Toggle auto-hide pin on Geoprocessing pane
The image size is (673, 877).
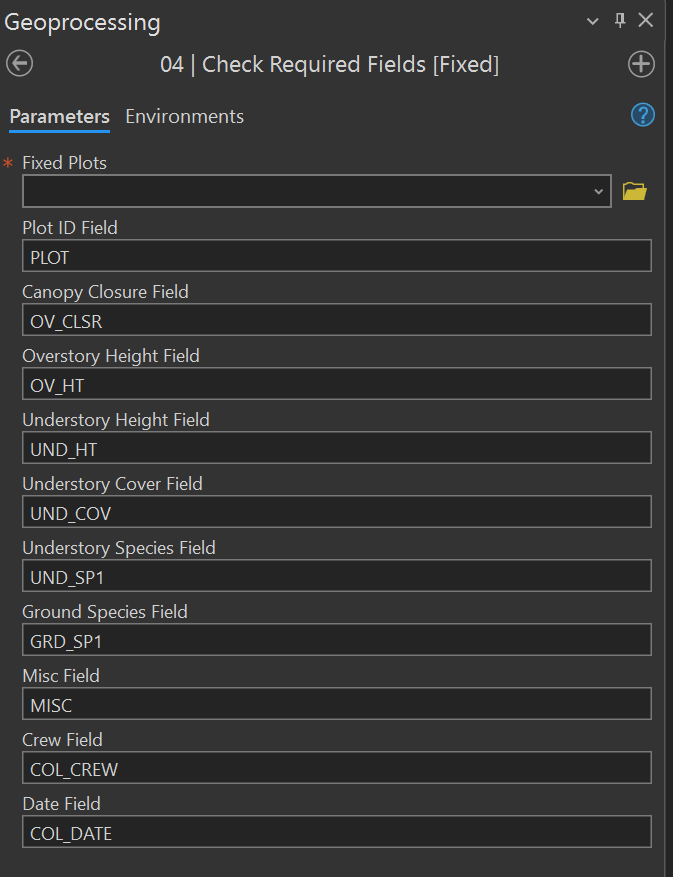[620, 21]
